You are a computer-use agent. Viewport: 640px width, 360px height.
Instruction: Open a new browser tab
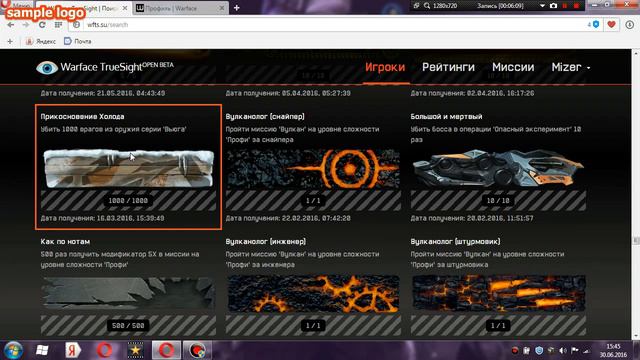click(x=237, y=8)
